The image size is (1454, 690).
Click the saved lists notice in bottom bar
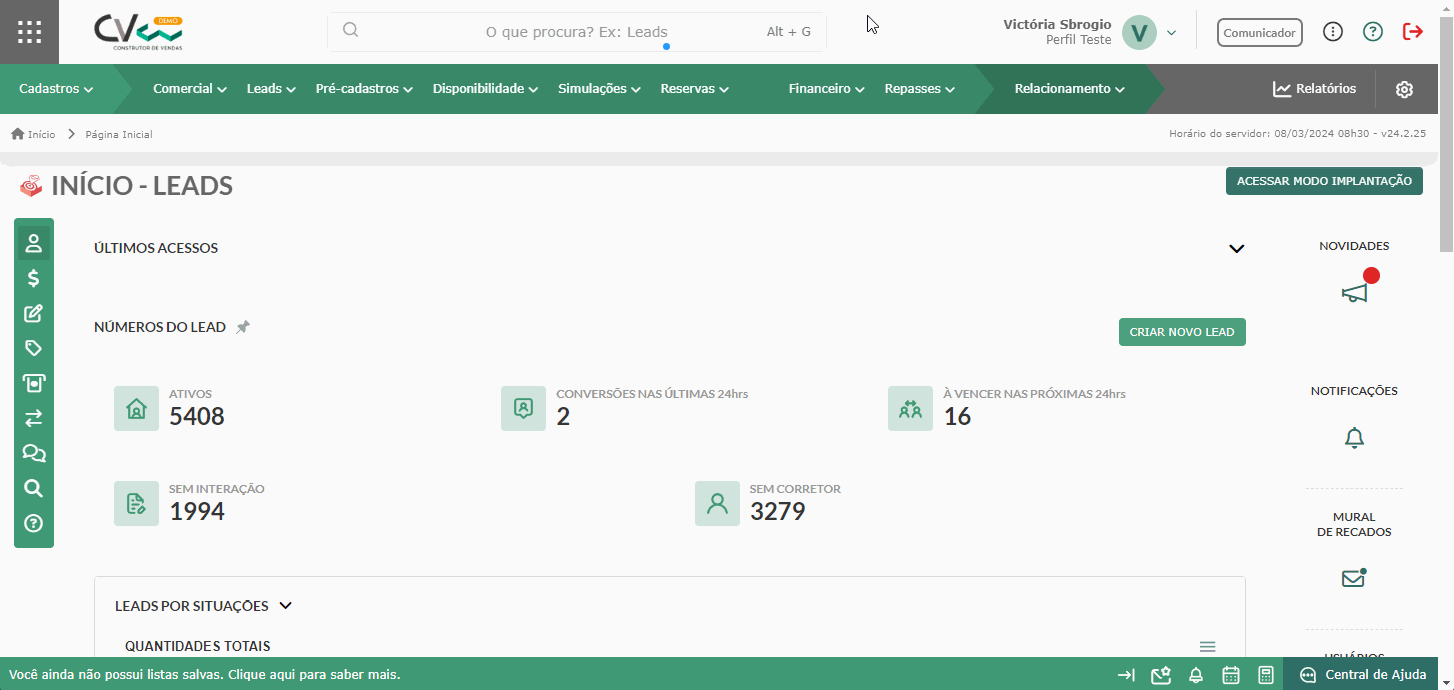(x=204, y=675)
